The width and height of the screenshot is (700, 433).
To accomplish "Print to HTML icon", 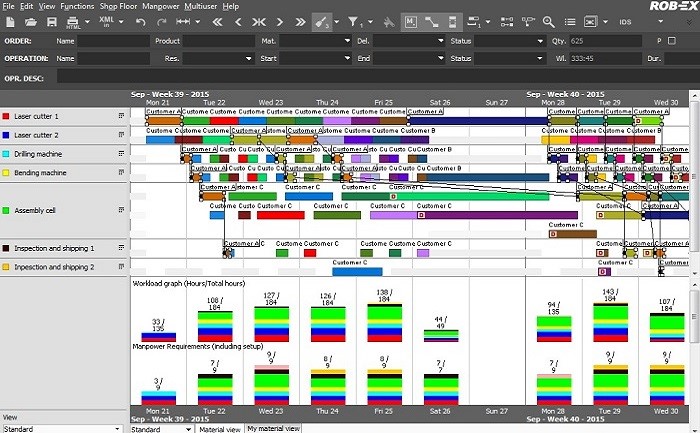I will 73,22.
